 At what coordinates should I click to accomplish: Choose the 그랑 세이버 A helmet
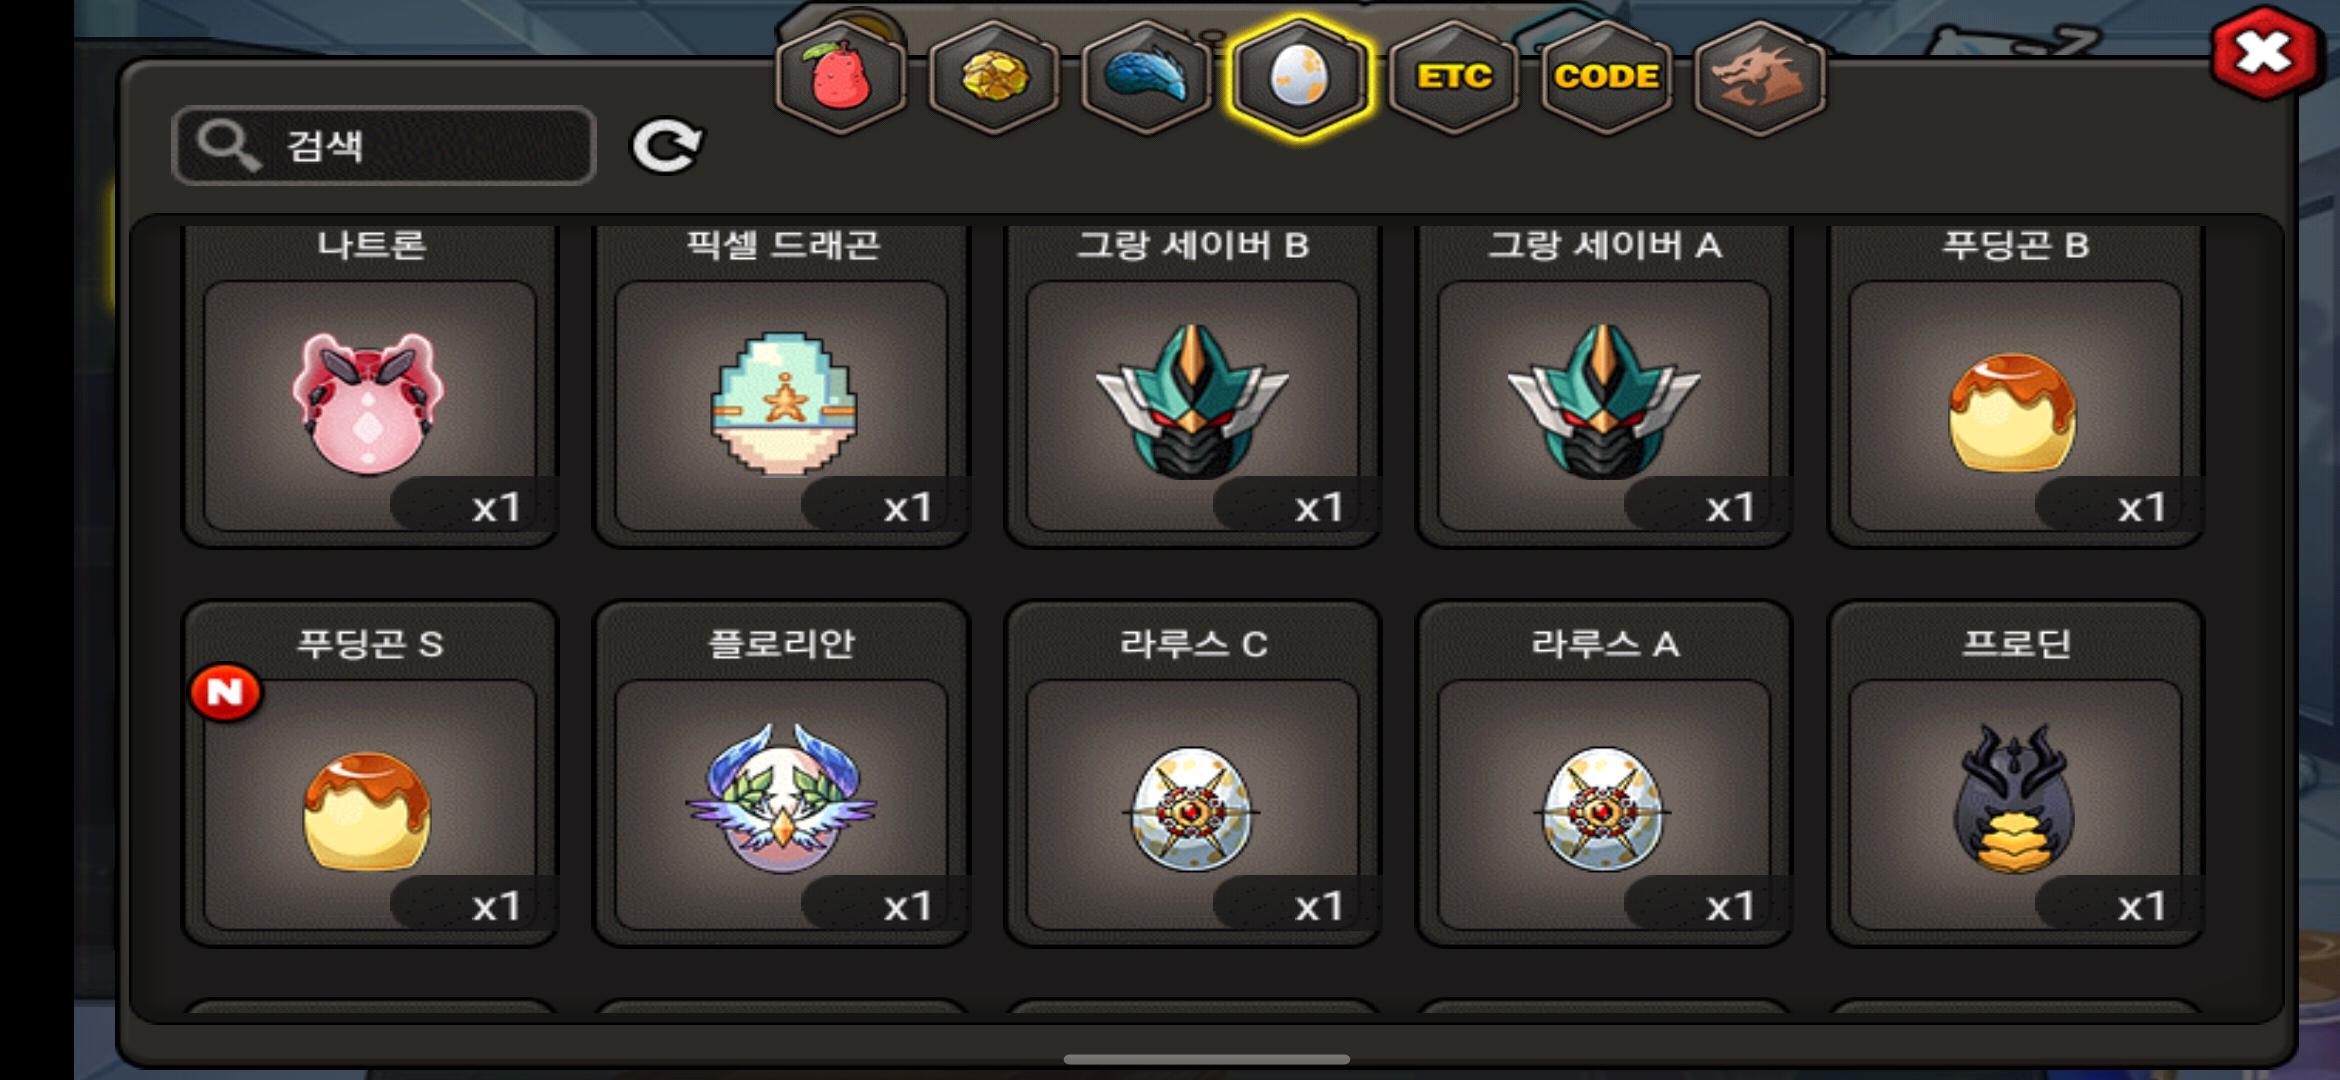[x=1604, y=386]
